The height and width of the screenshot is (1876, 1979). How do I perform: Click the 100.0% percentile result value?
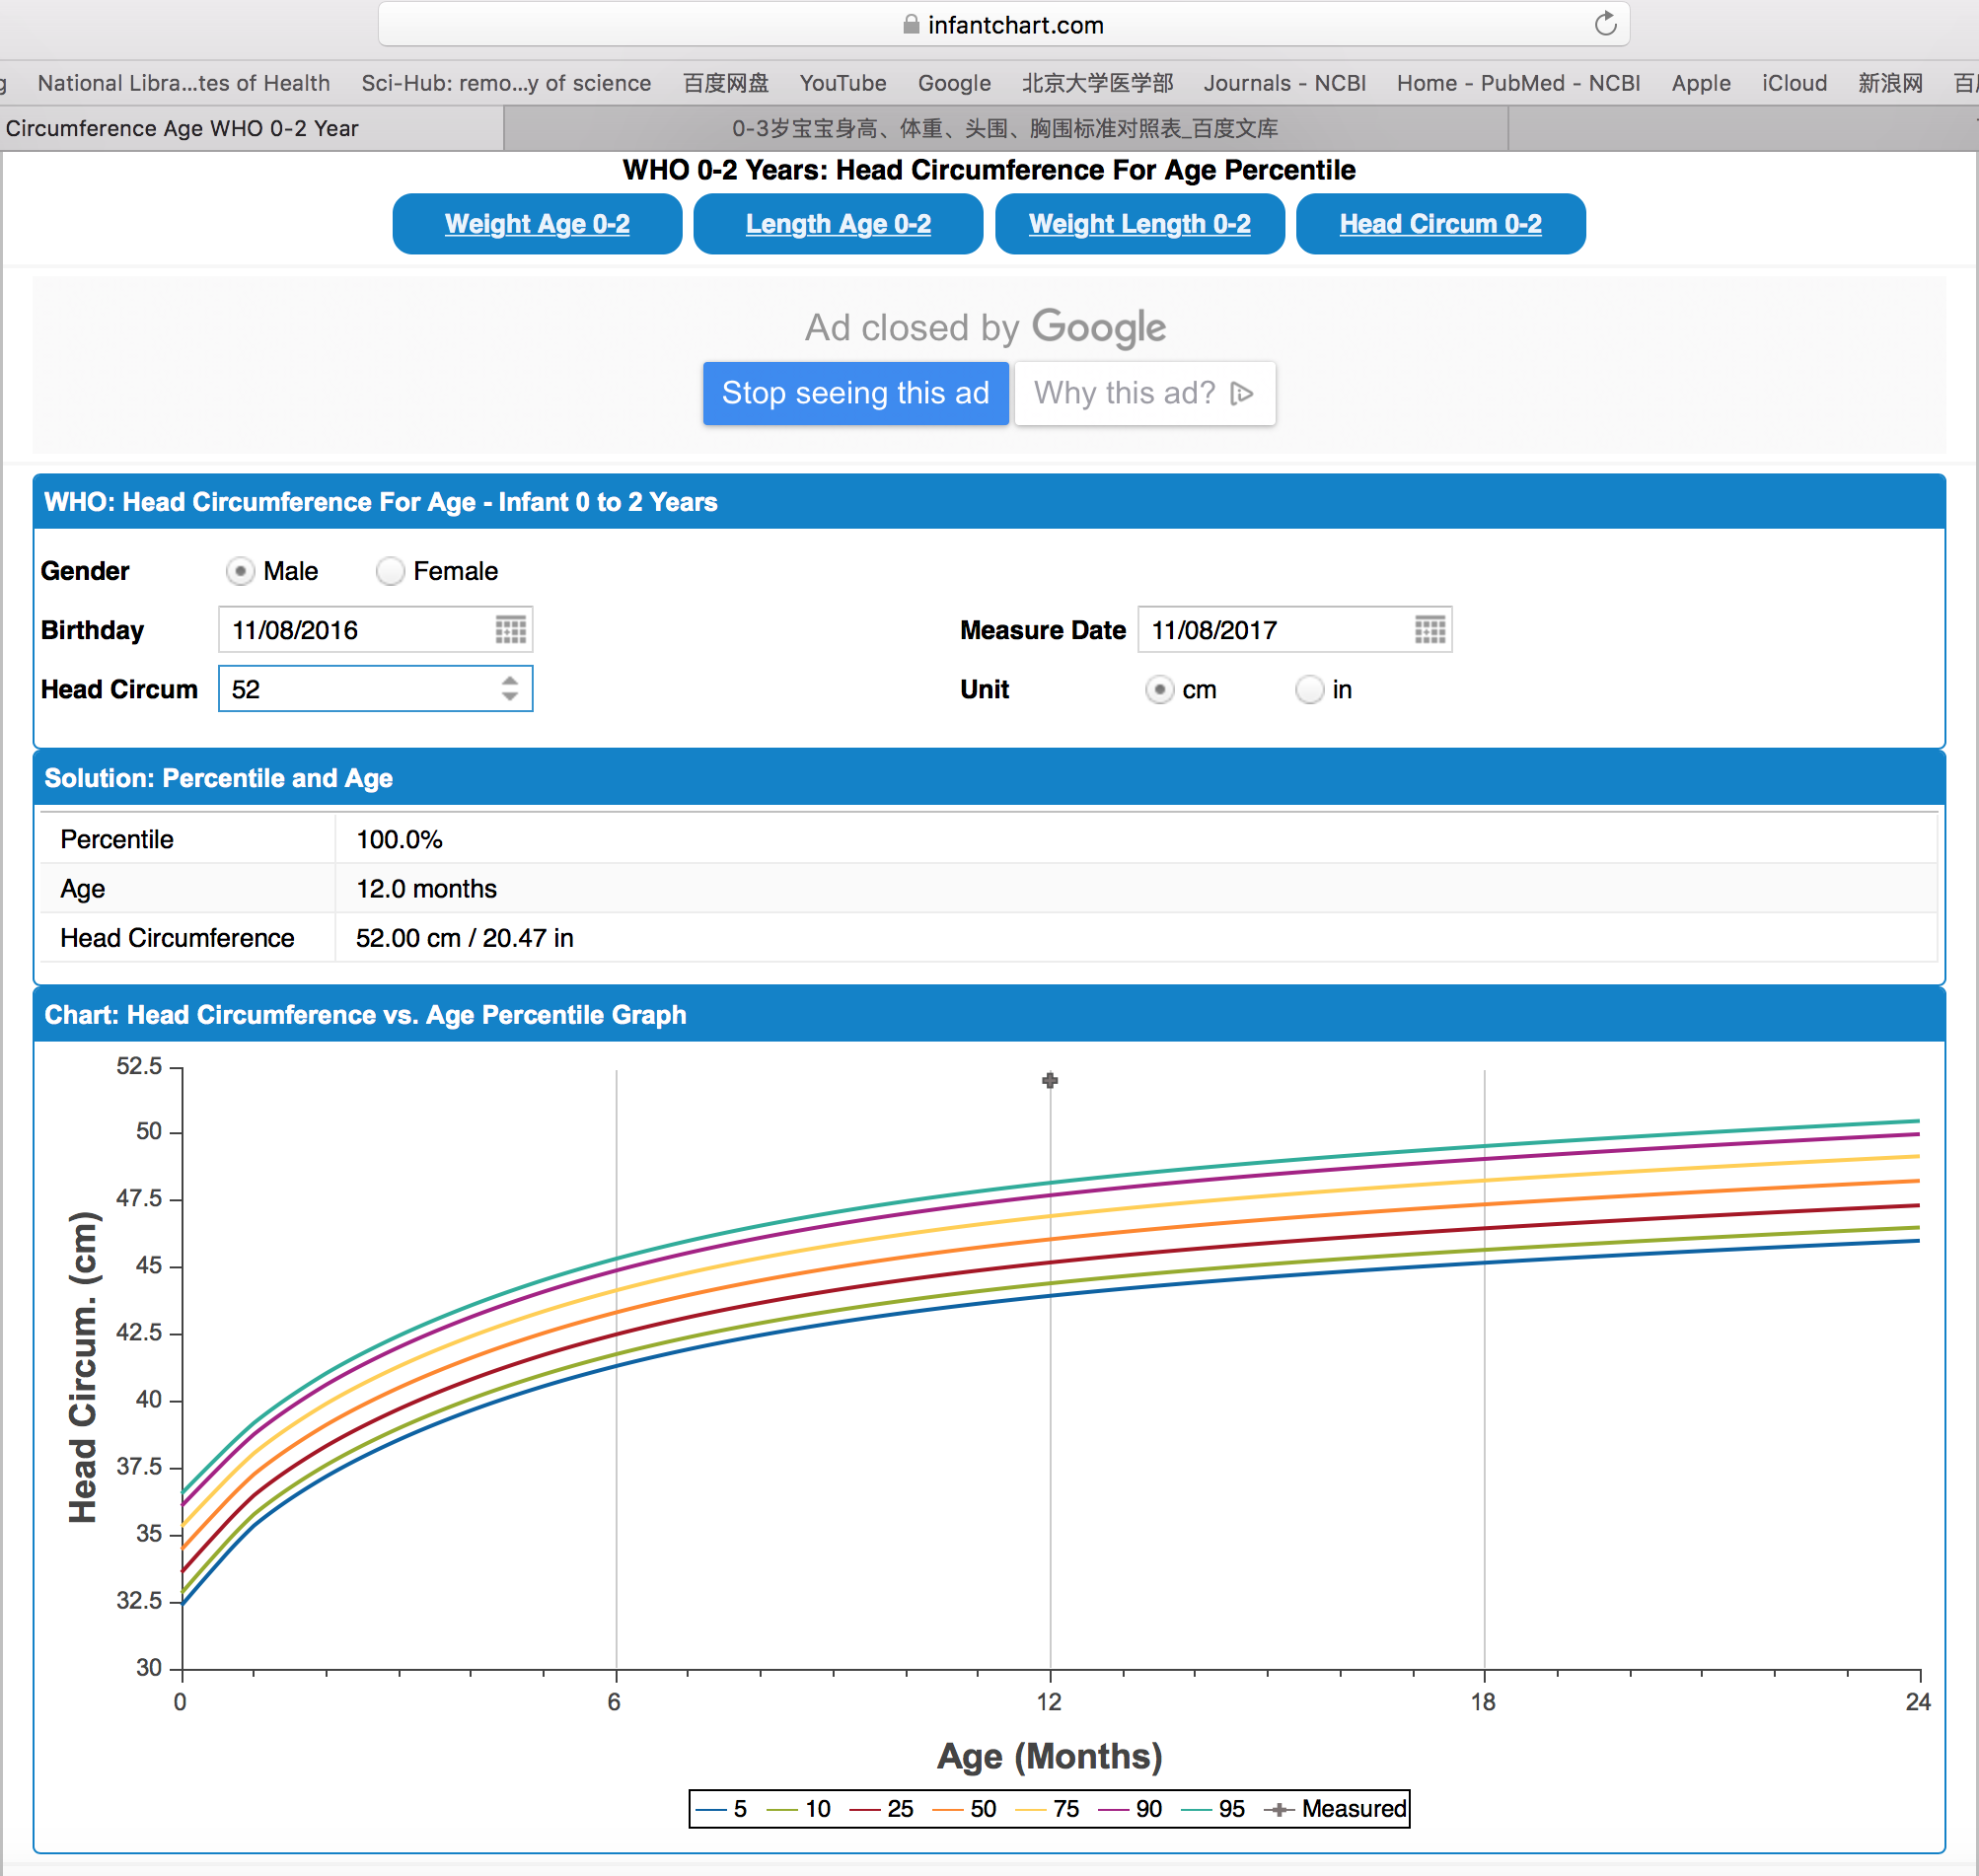coord(399,839)
